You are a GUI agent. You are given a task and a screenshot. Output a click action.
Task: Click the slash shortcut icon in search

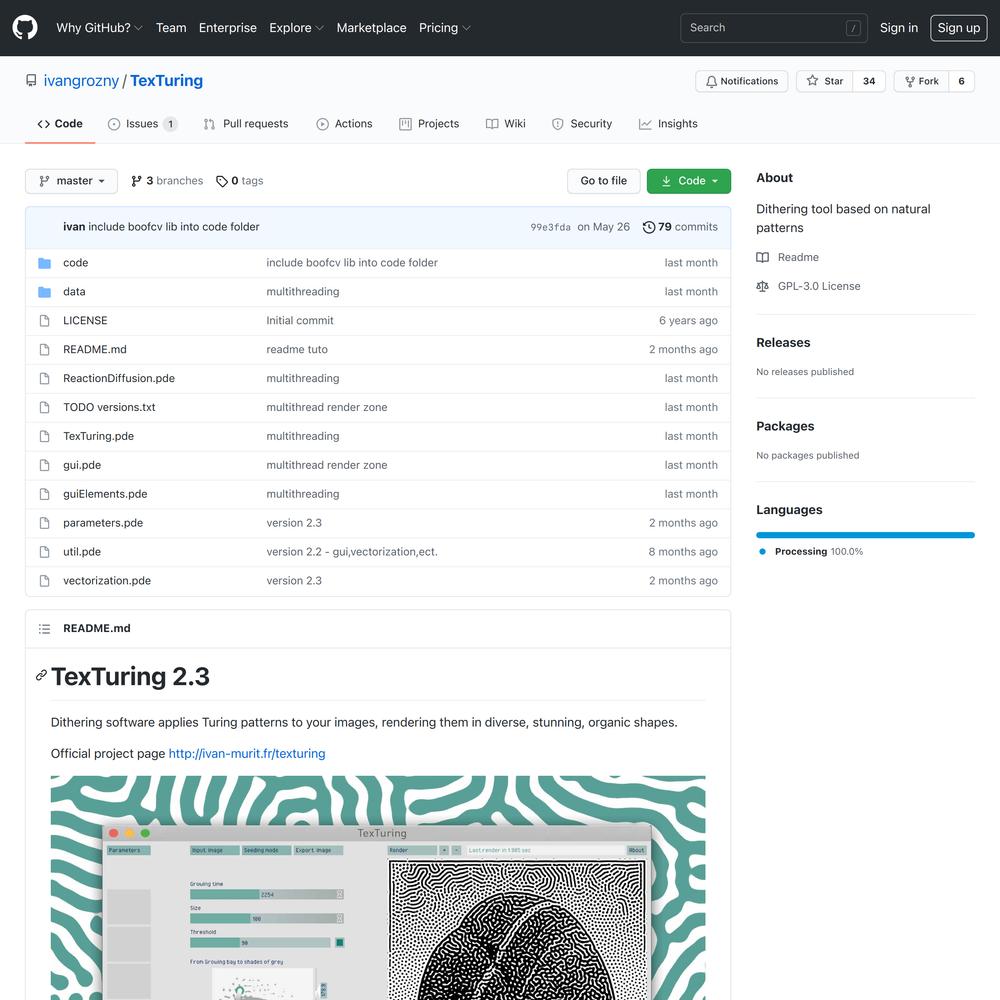(x=853, y=28)
